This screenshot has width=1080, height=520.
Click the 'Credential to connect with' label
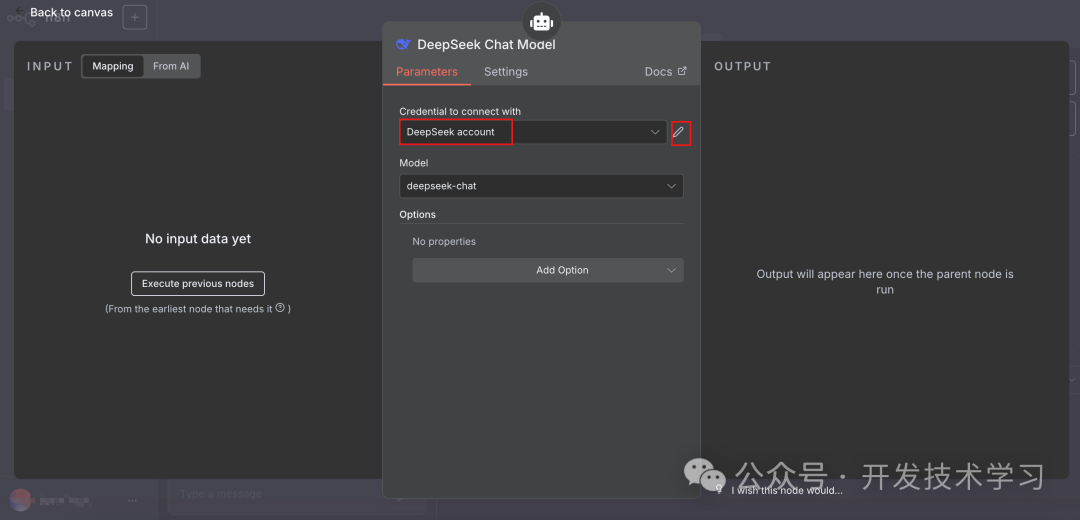(x=460, y=112)
